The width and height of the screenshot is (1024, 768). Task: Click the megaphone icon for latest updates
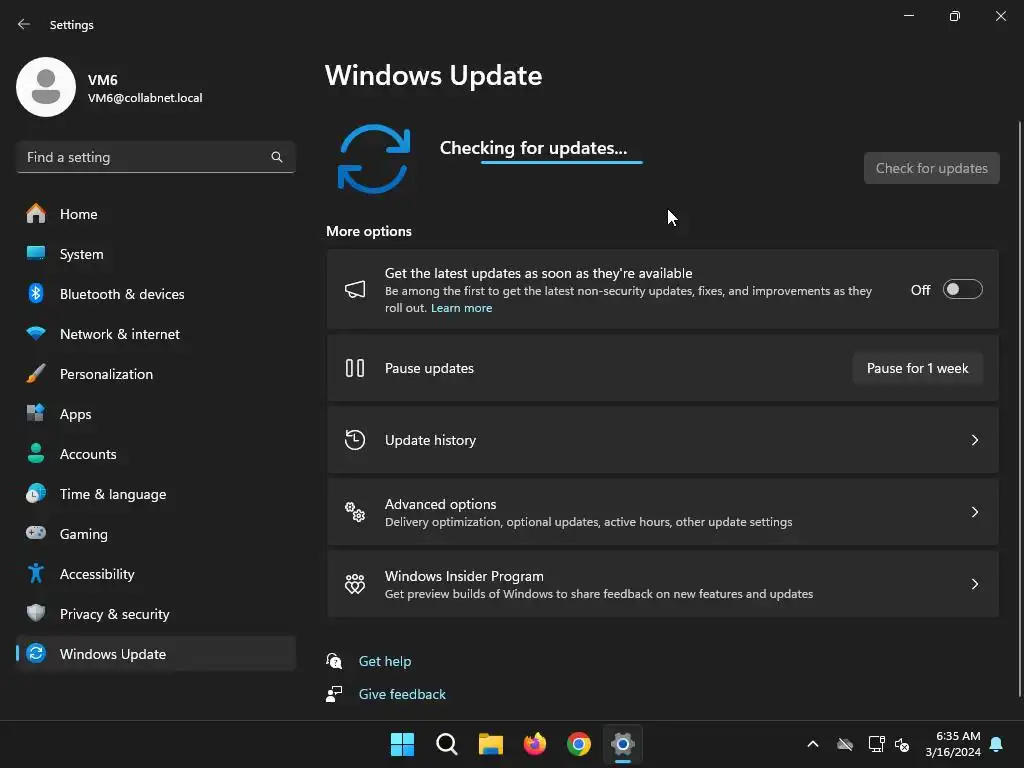coord(355,289)
